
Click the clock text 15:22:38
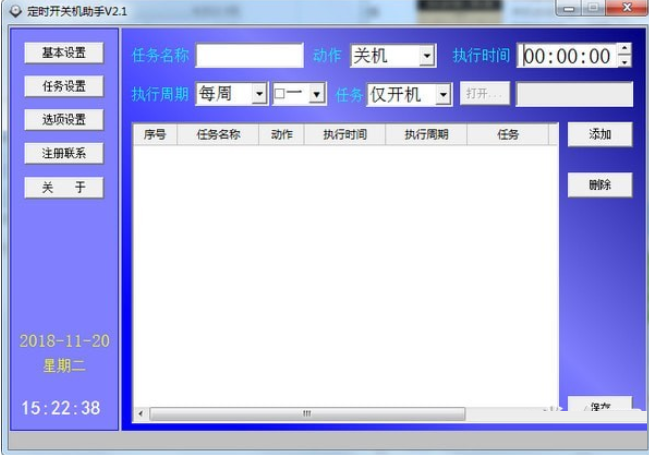(x=61, y=408)
